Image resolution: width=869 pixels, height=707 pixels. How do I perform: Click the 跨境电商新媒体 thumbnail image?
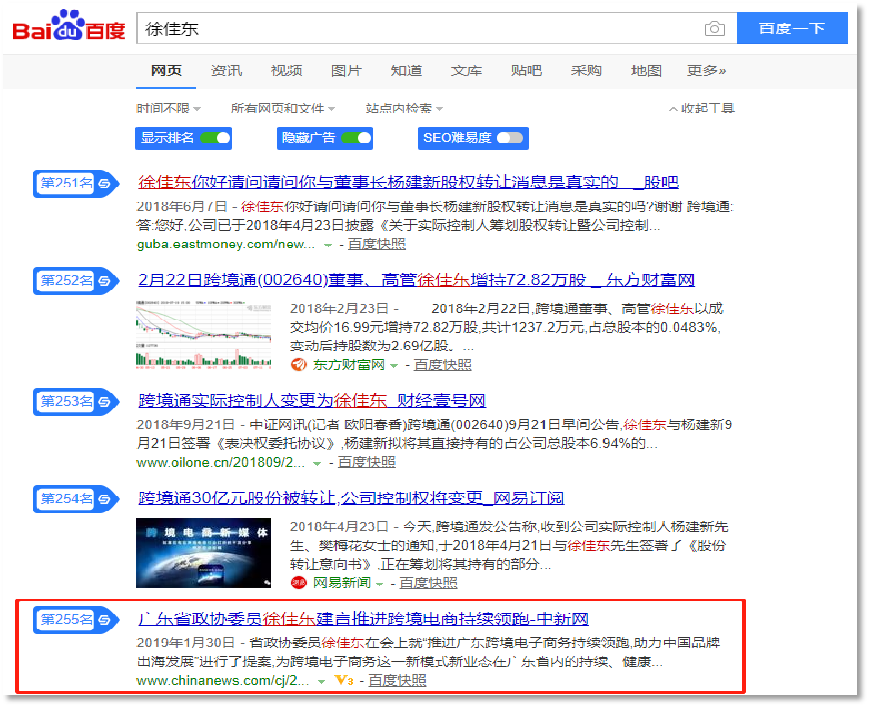203,552
